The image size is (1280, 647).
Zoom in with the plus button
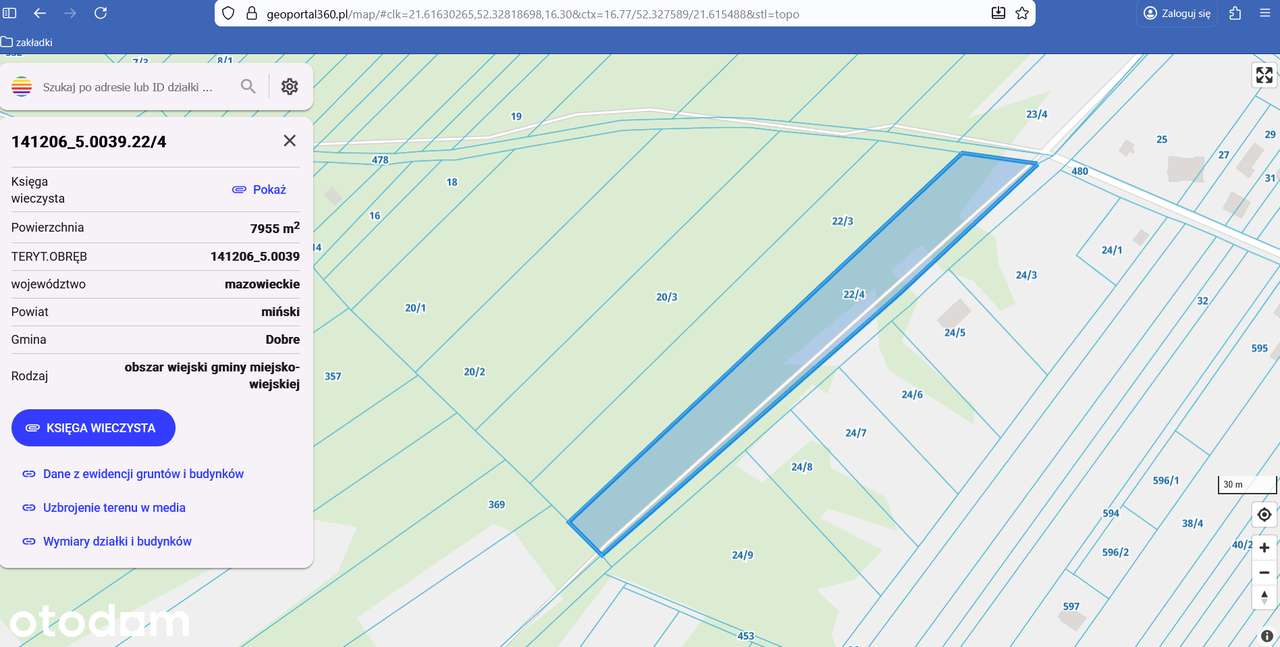click(x=1264, y=548)
